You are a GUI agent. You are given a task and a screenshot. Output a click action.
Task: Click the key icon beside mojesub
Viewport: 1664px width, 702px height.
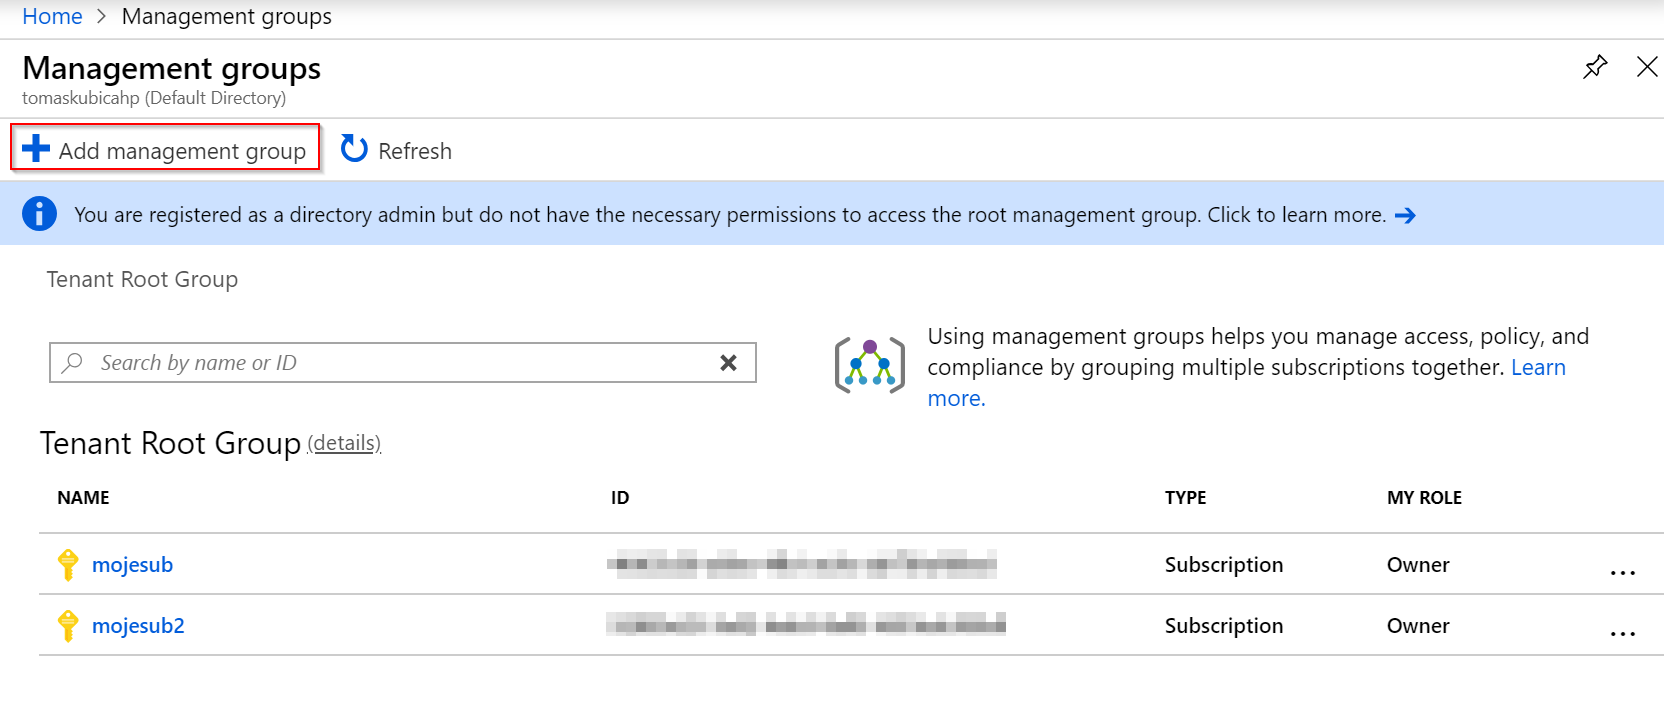67,565
